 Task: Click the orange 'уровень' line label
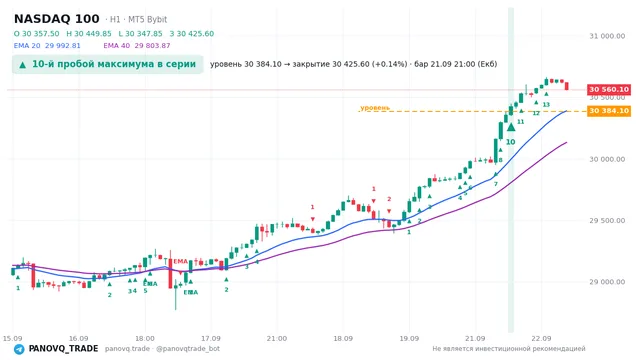coord(375,108)
